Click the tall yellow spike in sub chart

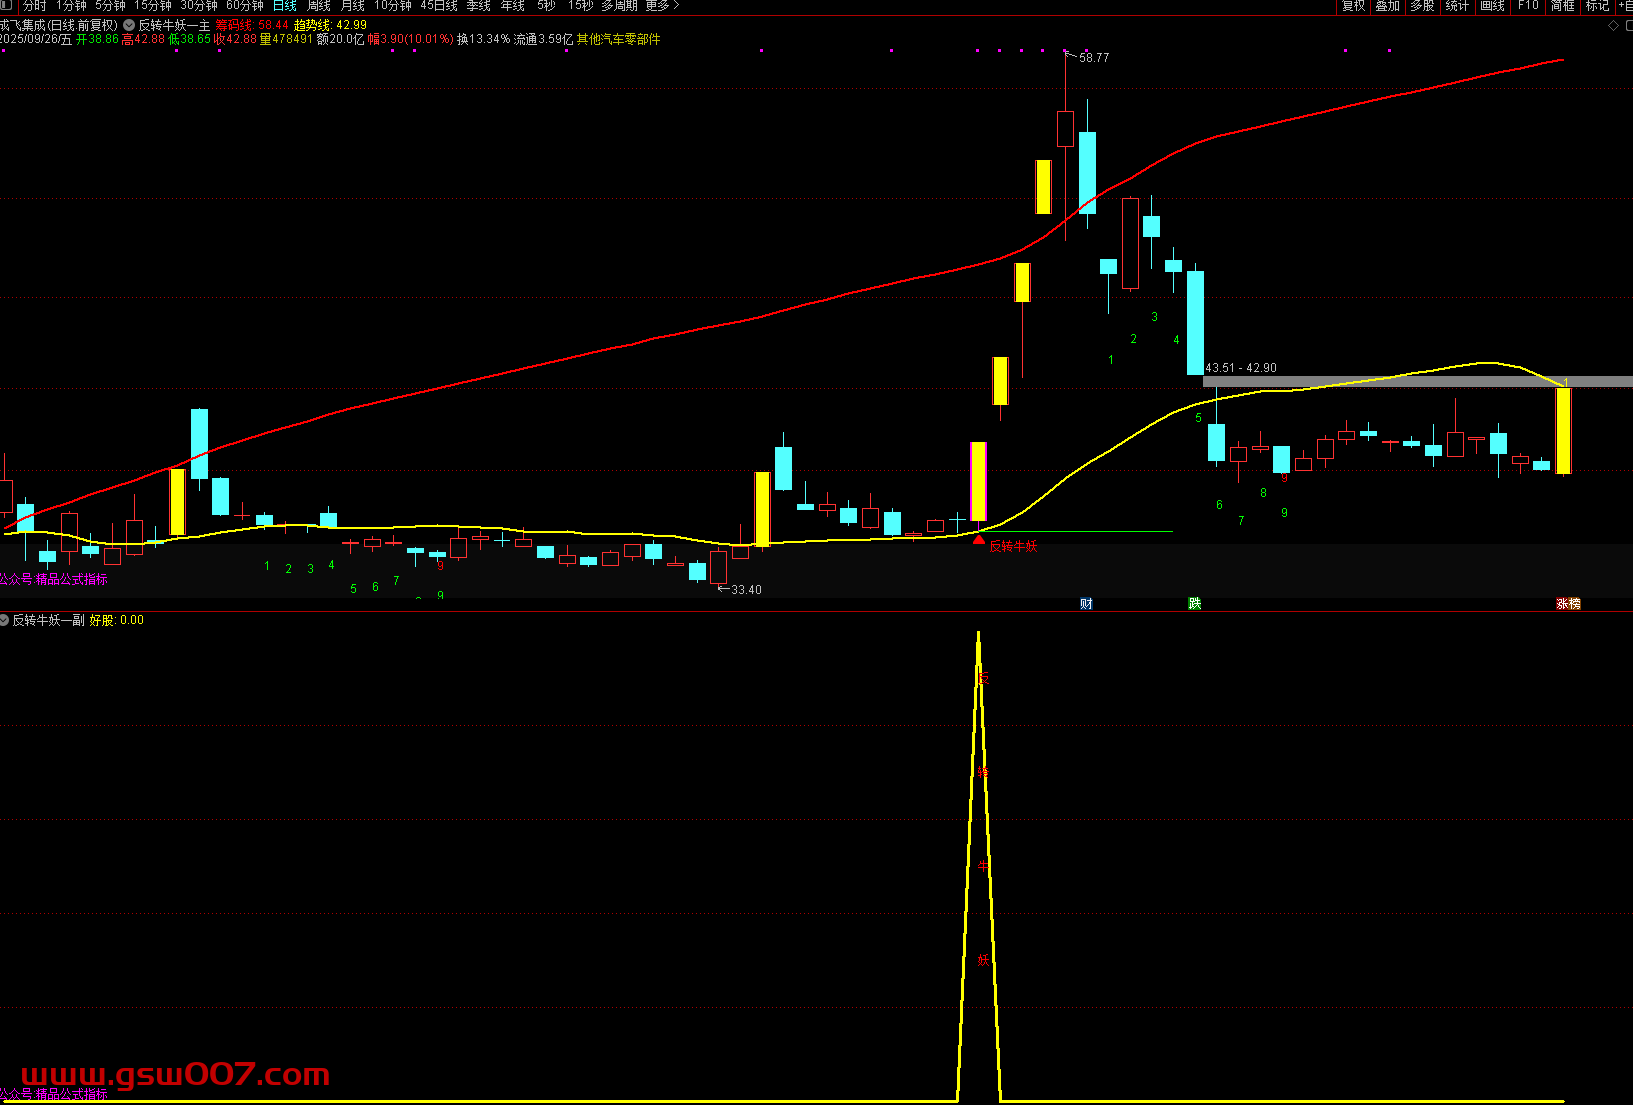979,866
